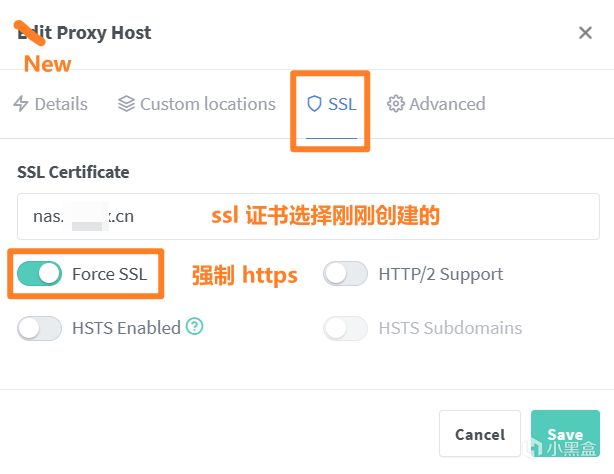The width and height of the screenshot is (614, 474).
Task: Click the Cancel button
Action: click(x=480, y=434)
